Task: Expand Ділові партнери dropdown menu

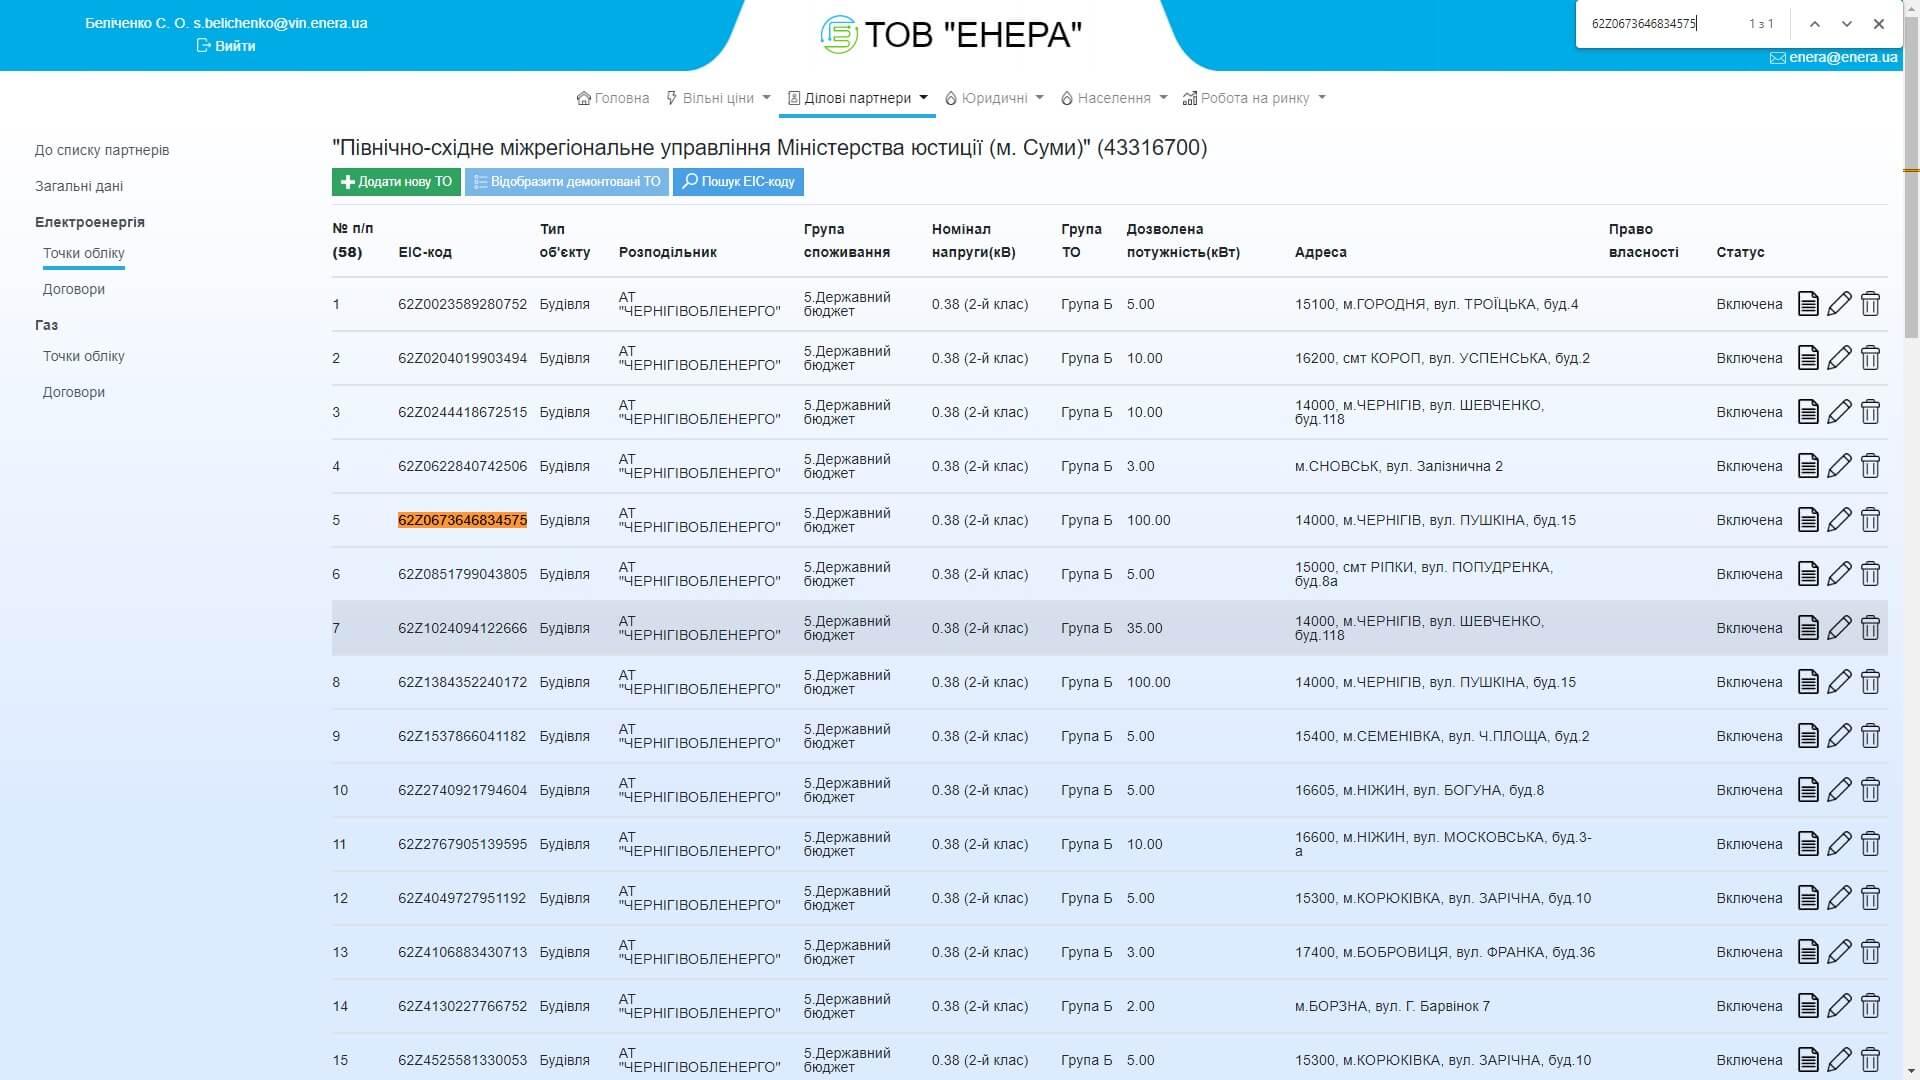Action: pos(857,98)
